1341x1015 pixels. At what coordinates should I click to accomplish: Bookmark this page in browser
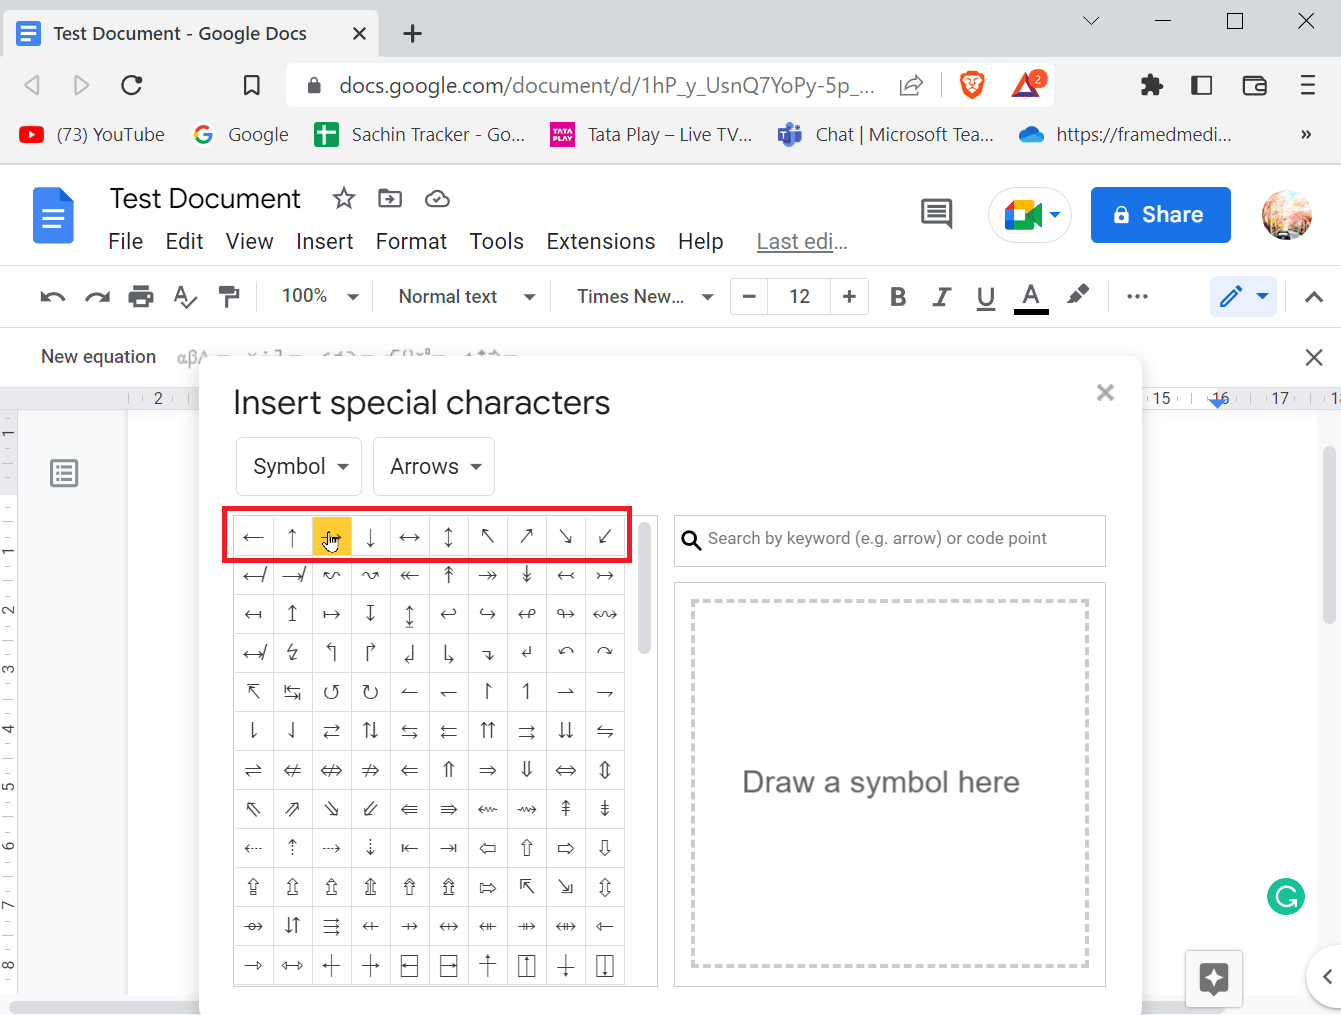pos(252,85)
